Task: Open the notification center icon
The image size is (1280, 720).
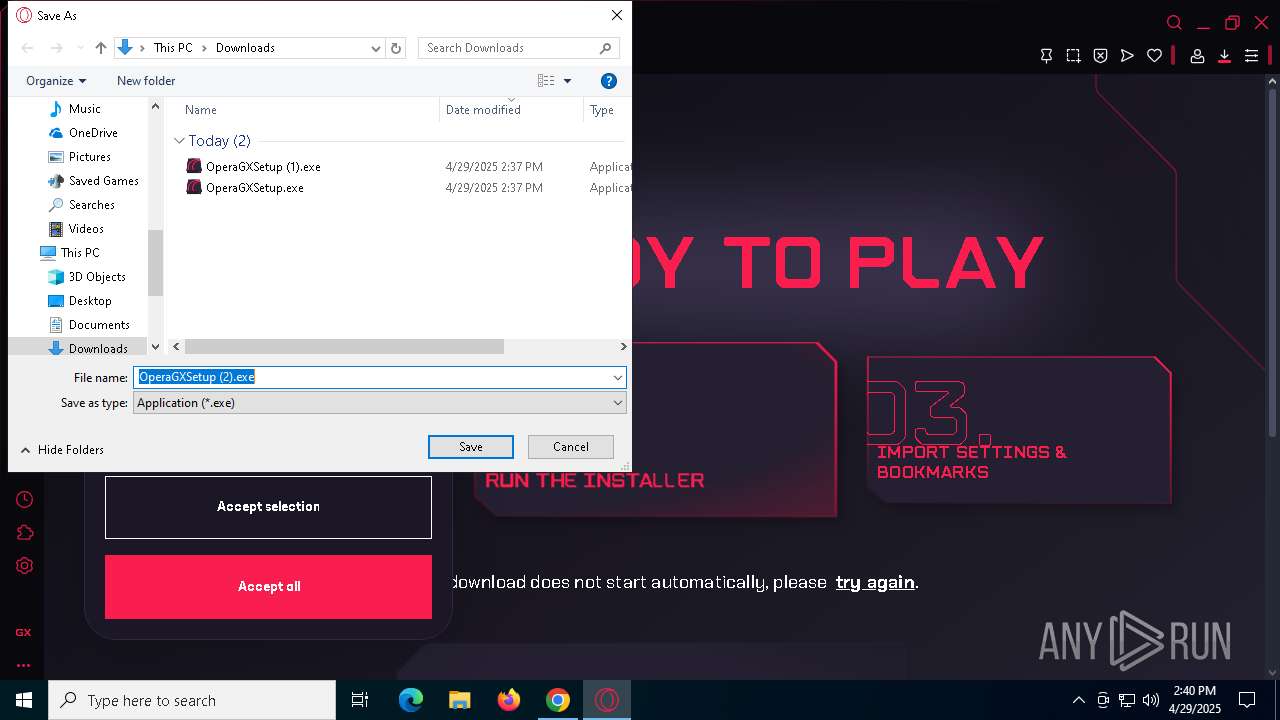Action: (x=1247, y=700)
